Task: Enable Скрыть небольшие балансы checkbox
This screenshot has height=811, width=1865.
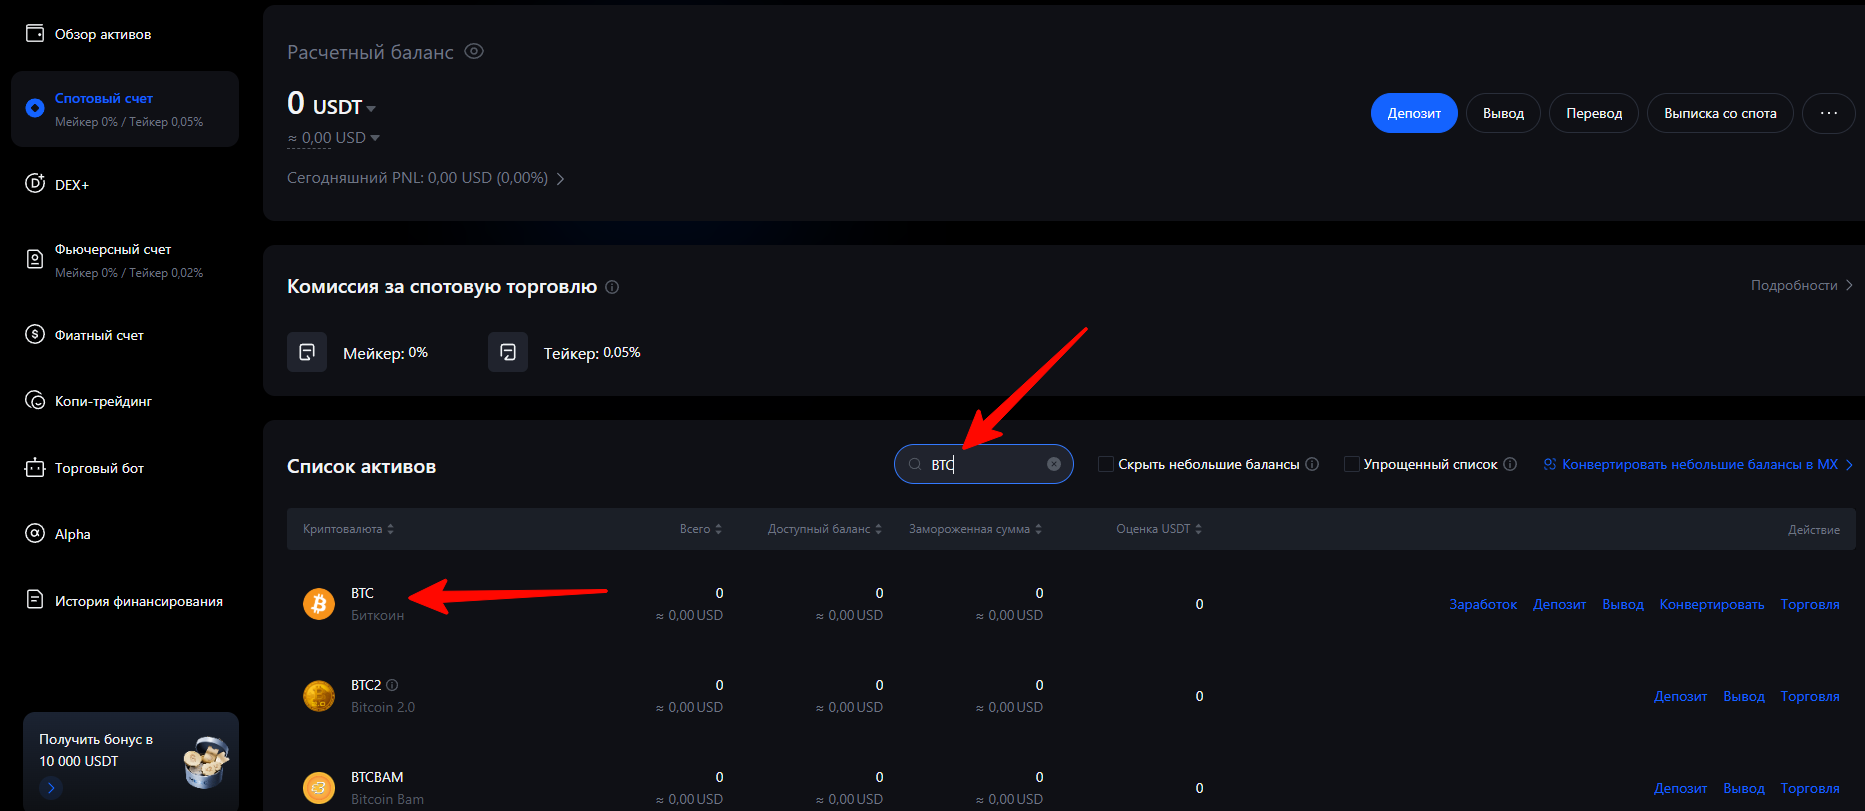Action: click(1106, 464)
